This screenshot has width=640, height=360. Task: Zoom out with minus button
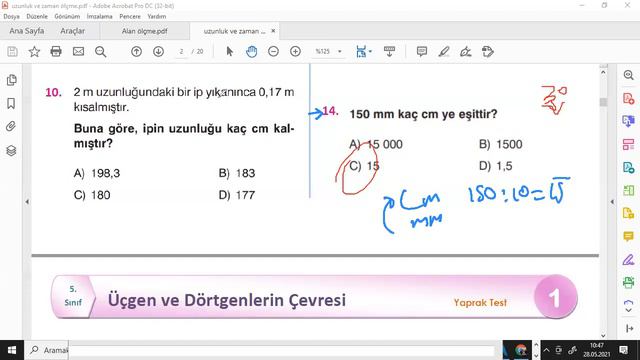(x=273, y=51)
